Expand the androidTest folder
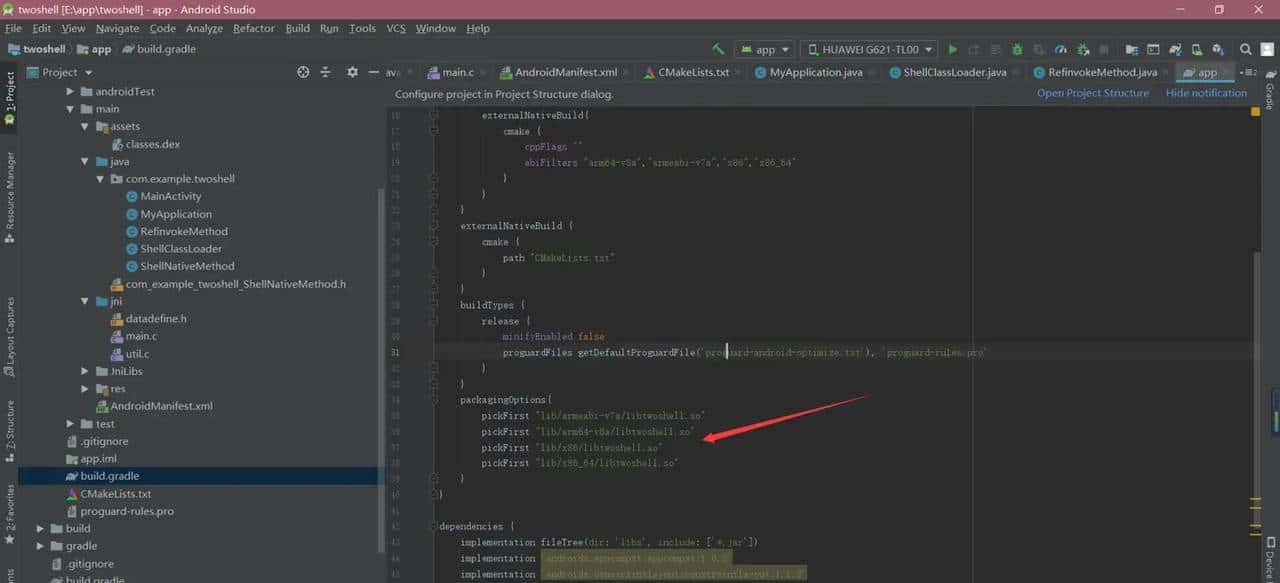Image resolution: width=1280 pixels, height=583 pixels. [x=71, y=92]
